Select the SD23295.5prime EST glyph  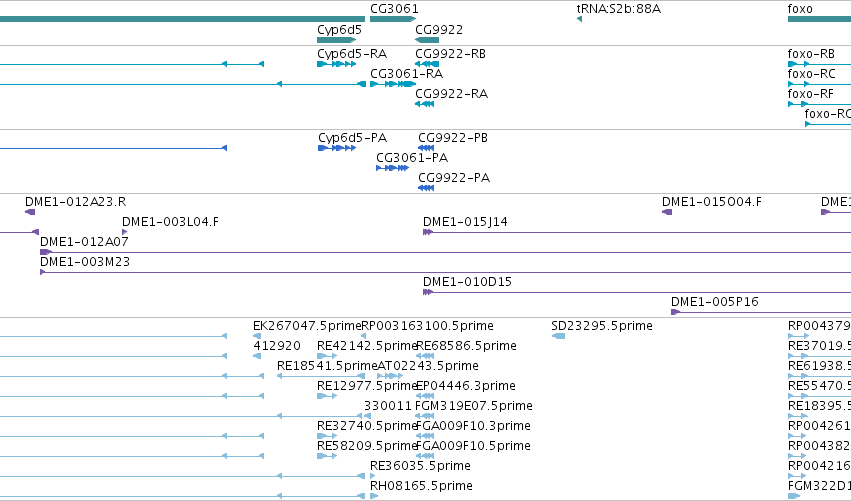point(558,336)
